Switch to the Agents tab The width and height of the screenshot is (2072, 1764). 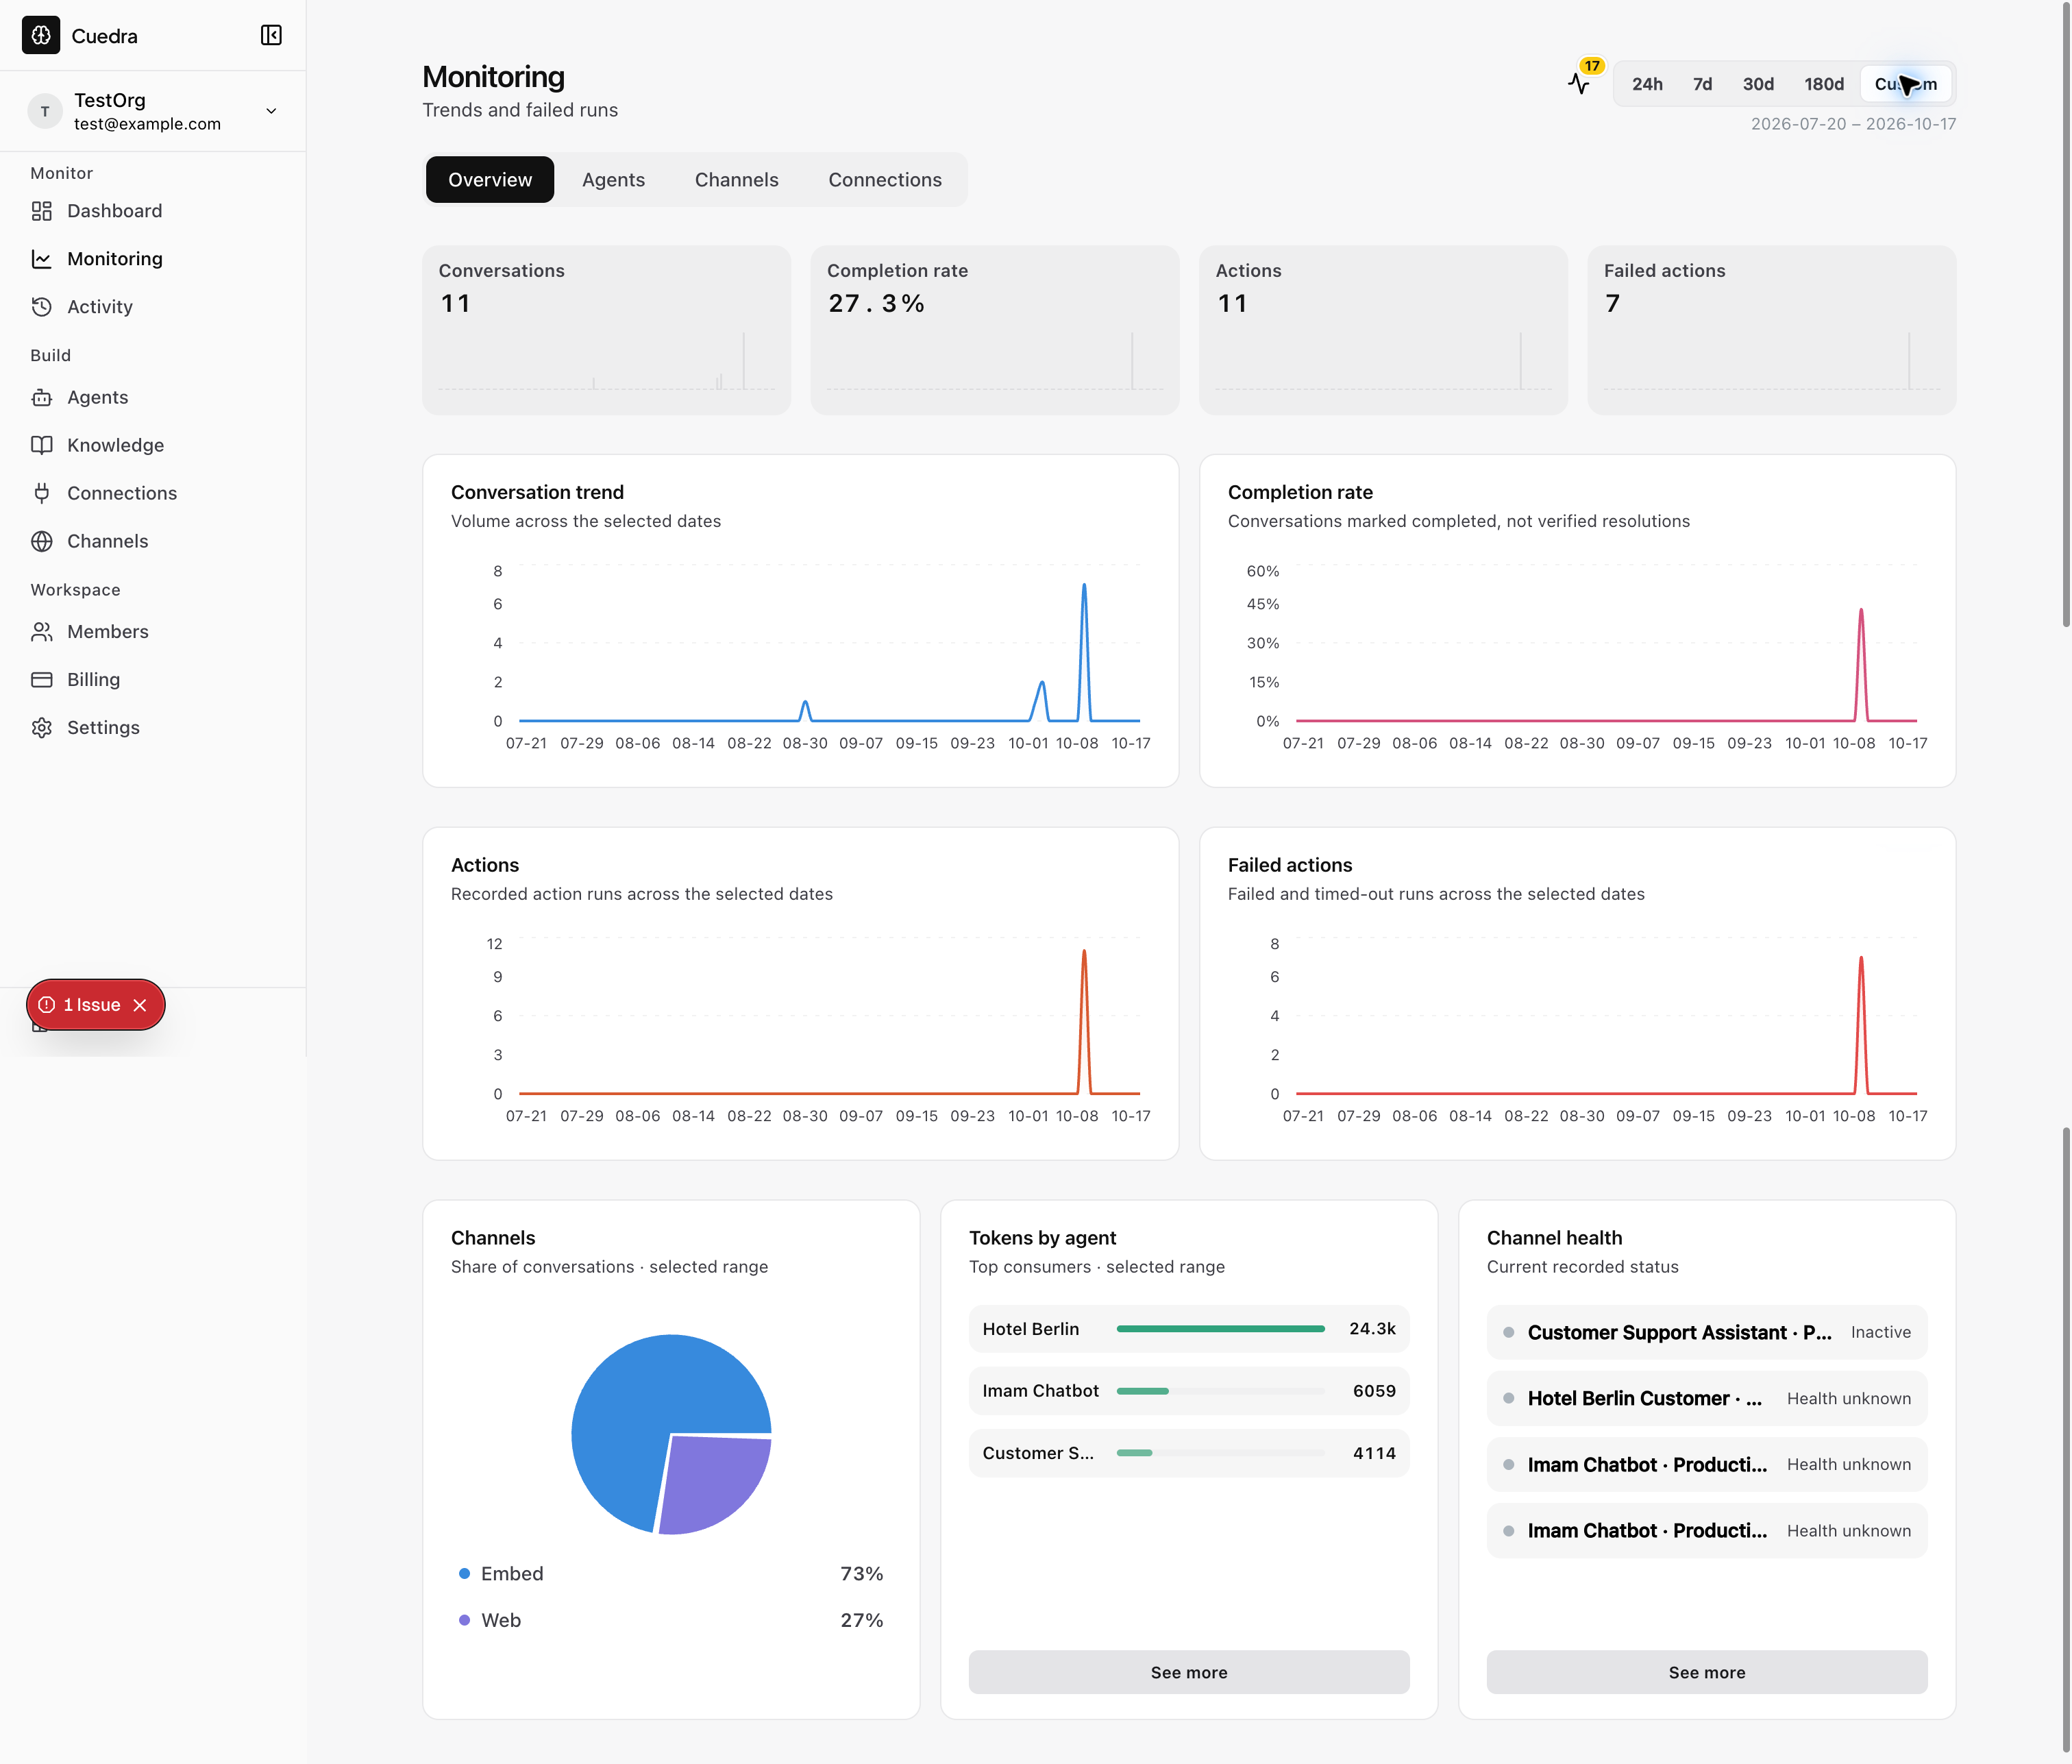click(x=613, y=180)
